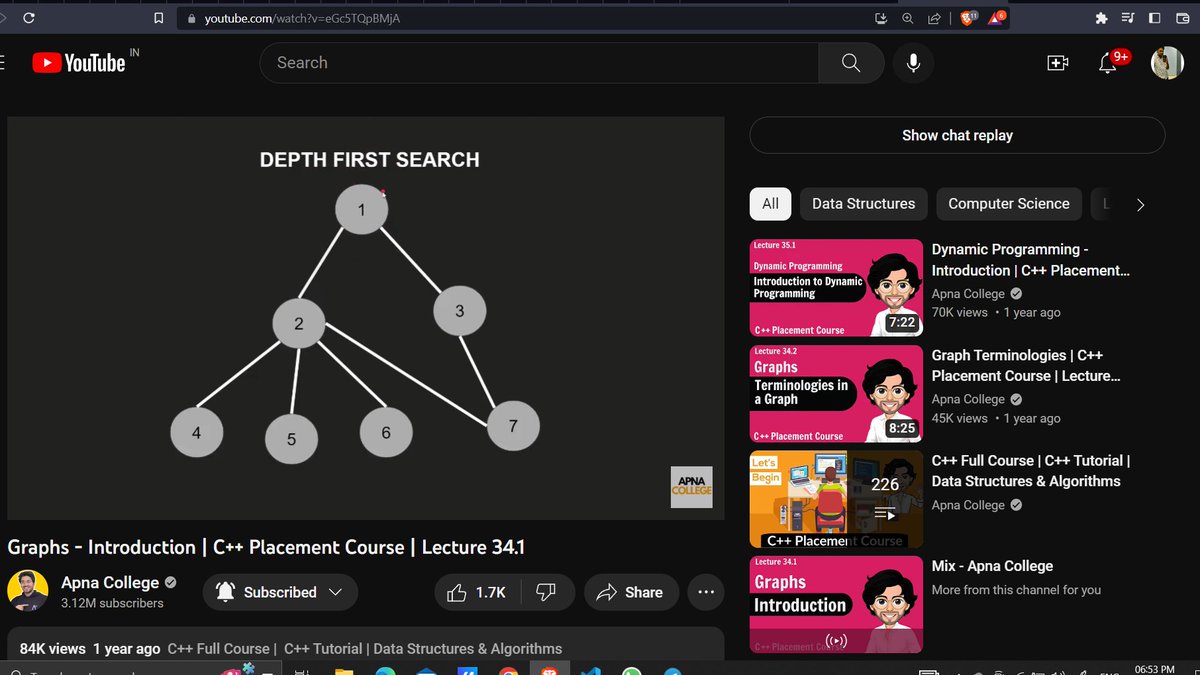Click the taskbar clock showing 06:53 PM

tap(1155, 668)
